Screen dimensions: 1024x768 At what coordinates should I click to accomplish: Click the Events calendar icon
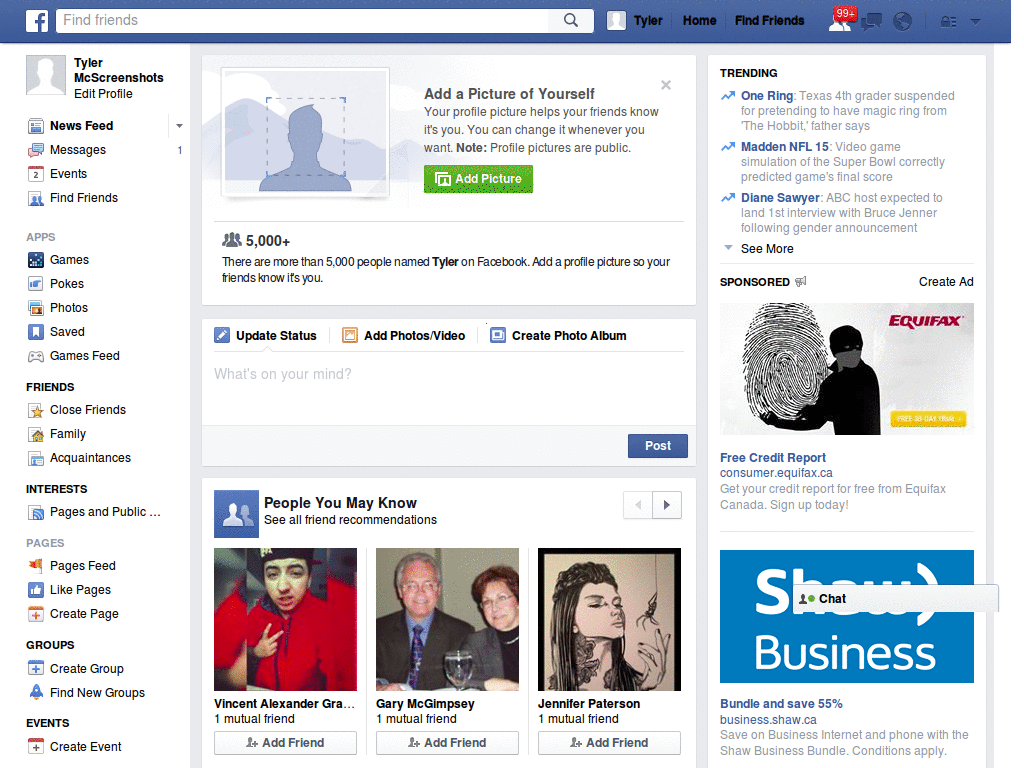[36, 174]
